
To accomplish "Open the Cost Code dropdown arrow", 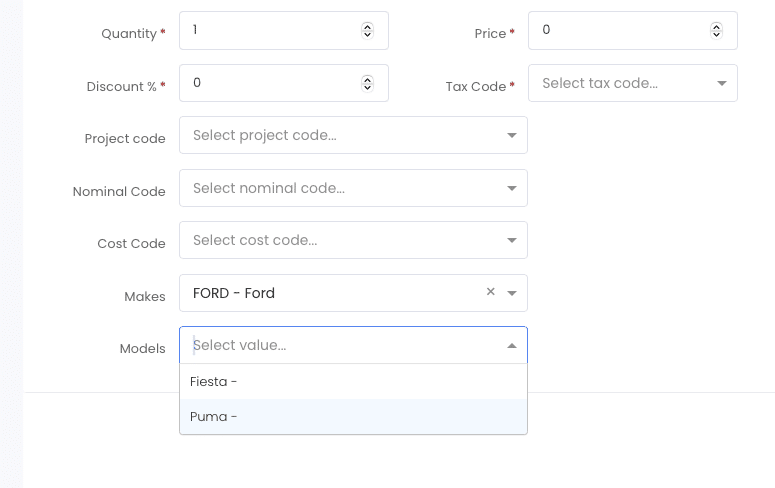I will (x=512, y=240).
